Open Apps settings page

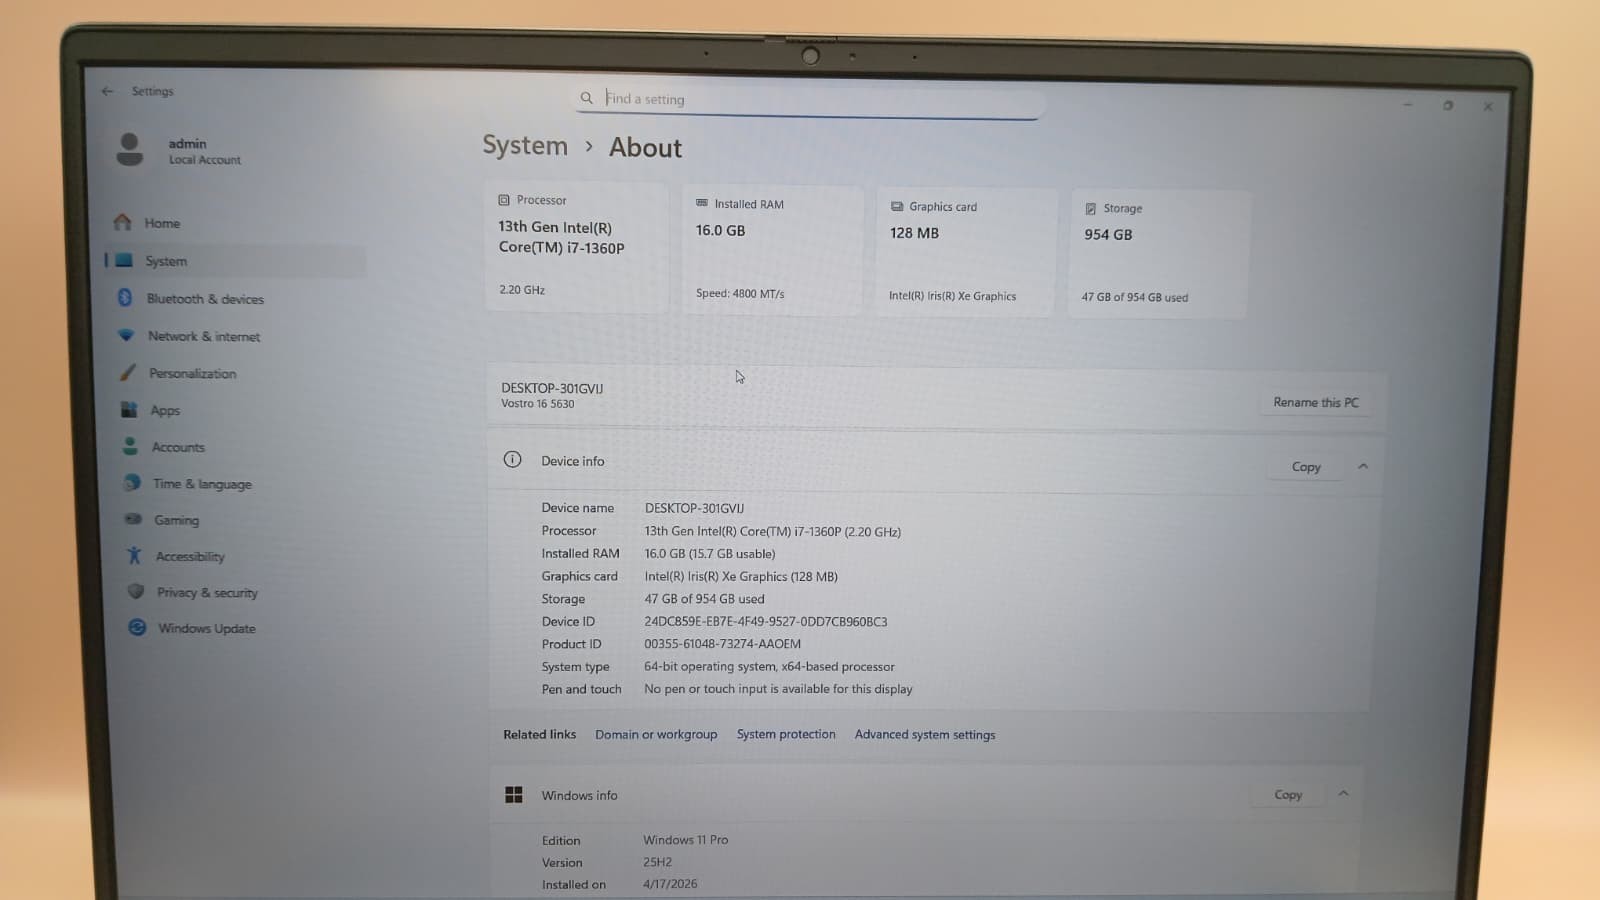tap(165, 410)
